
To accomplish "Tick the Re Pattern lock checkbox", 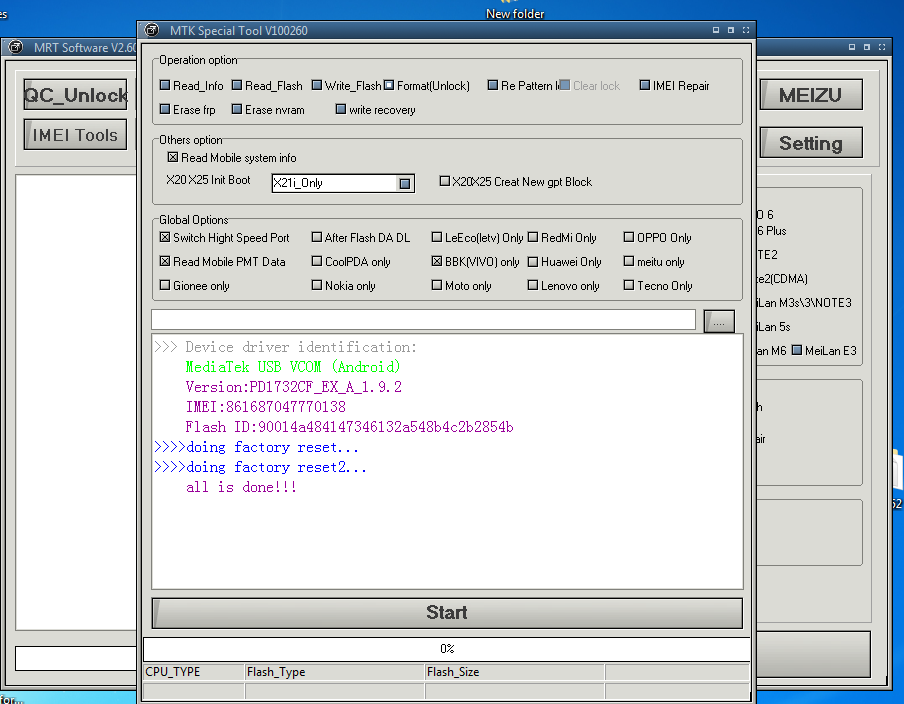I will [492, 85].
